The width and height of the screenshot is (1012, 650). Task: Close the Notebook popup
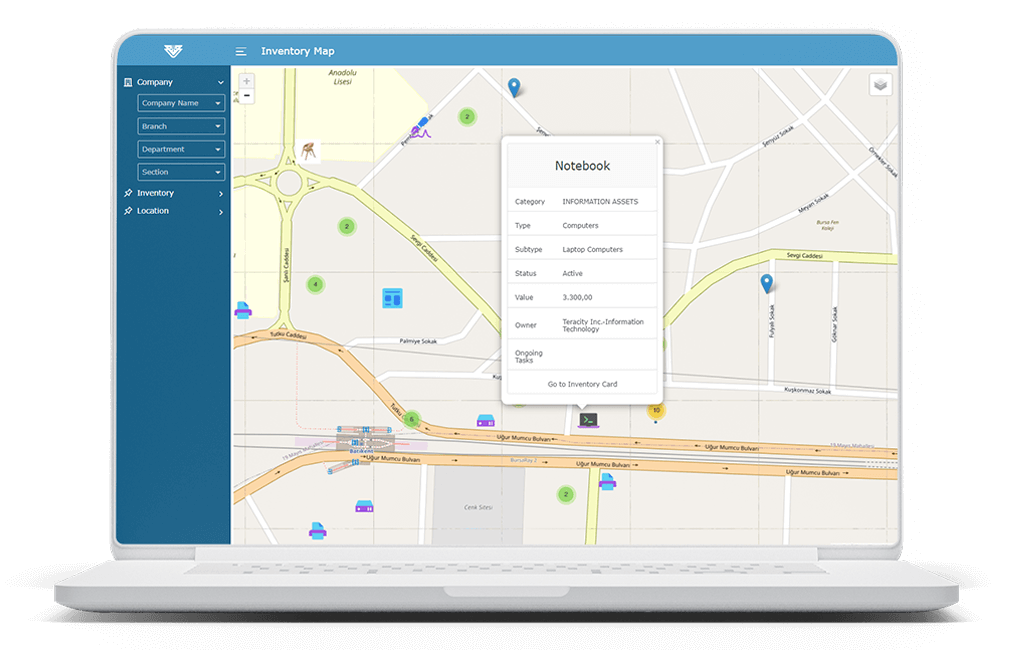(657, 142)
